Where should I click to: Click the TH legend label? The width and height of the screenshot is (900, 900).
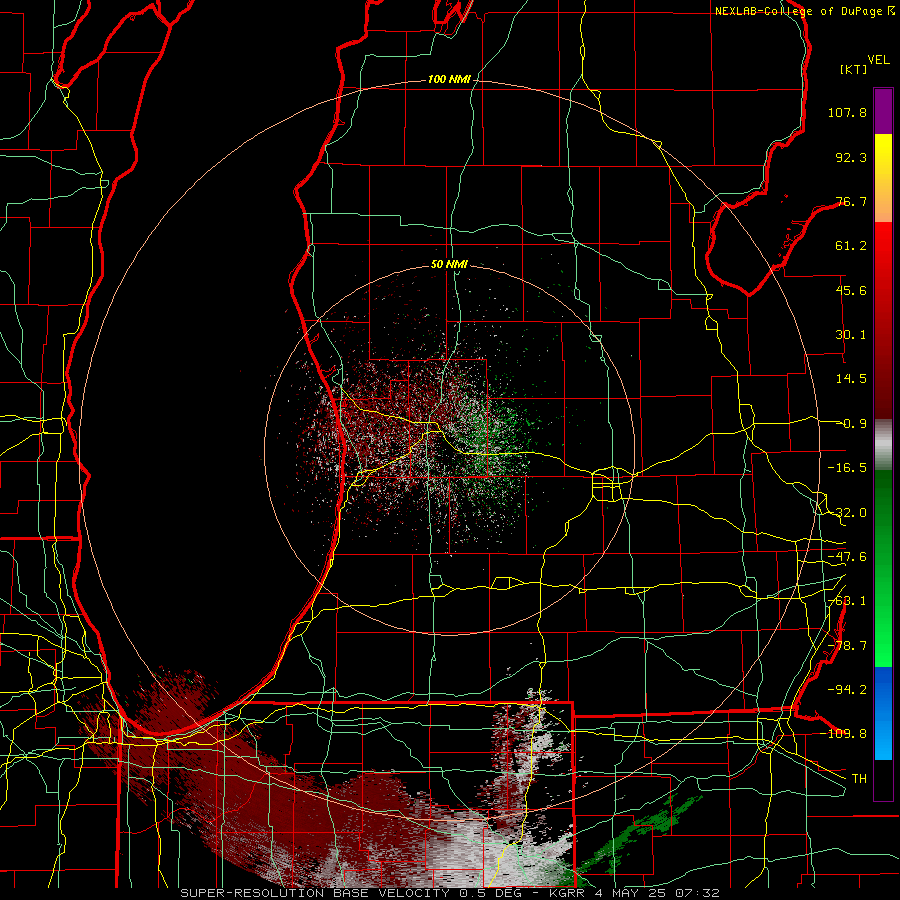859,779
